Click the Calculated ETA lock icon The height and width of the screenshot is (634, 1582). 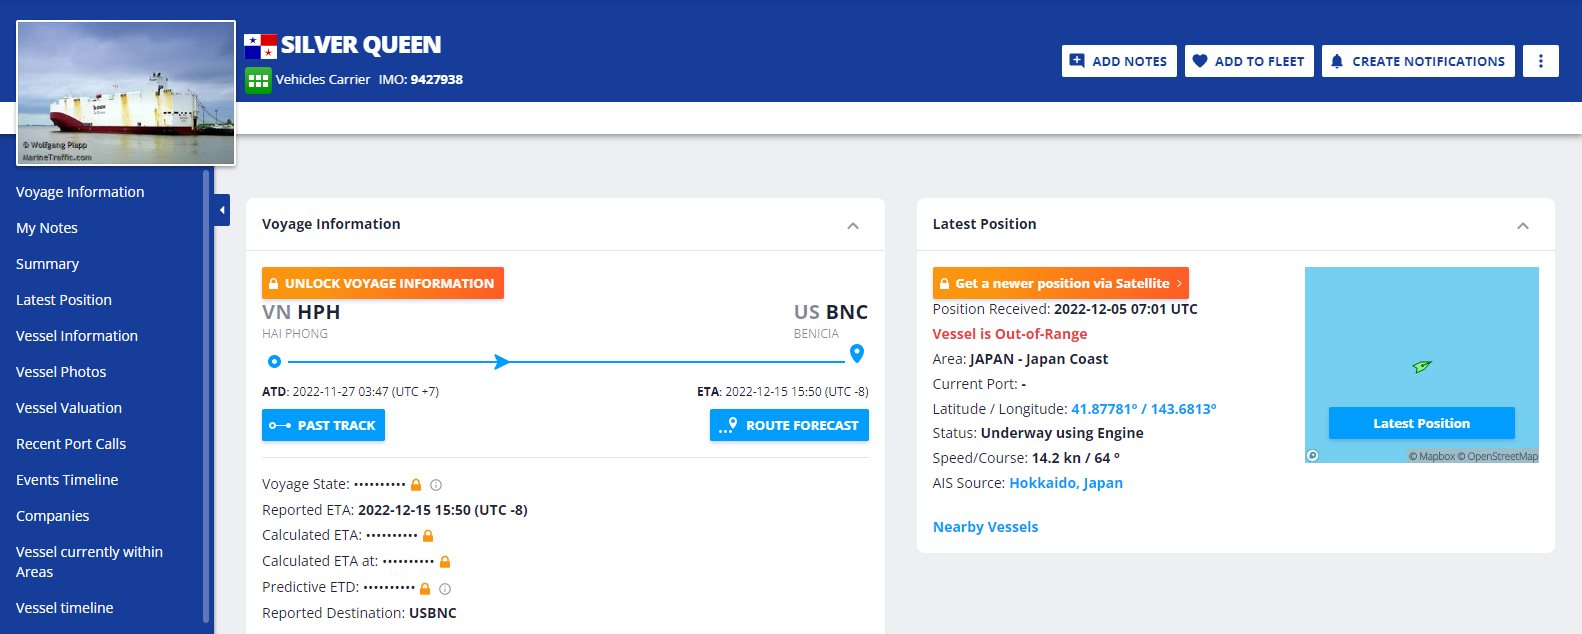pos(428,536)
